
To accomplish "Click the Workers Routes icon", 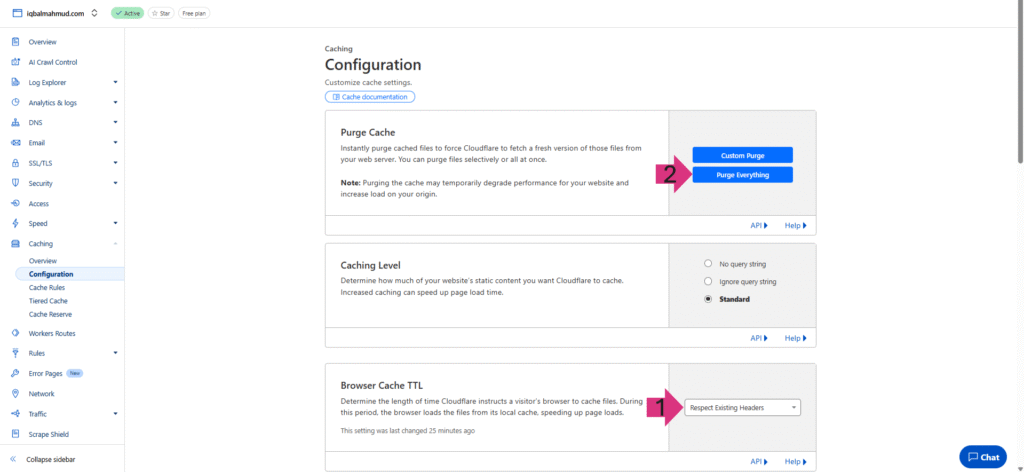I will pos(16,333).
